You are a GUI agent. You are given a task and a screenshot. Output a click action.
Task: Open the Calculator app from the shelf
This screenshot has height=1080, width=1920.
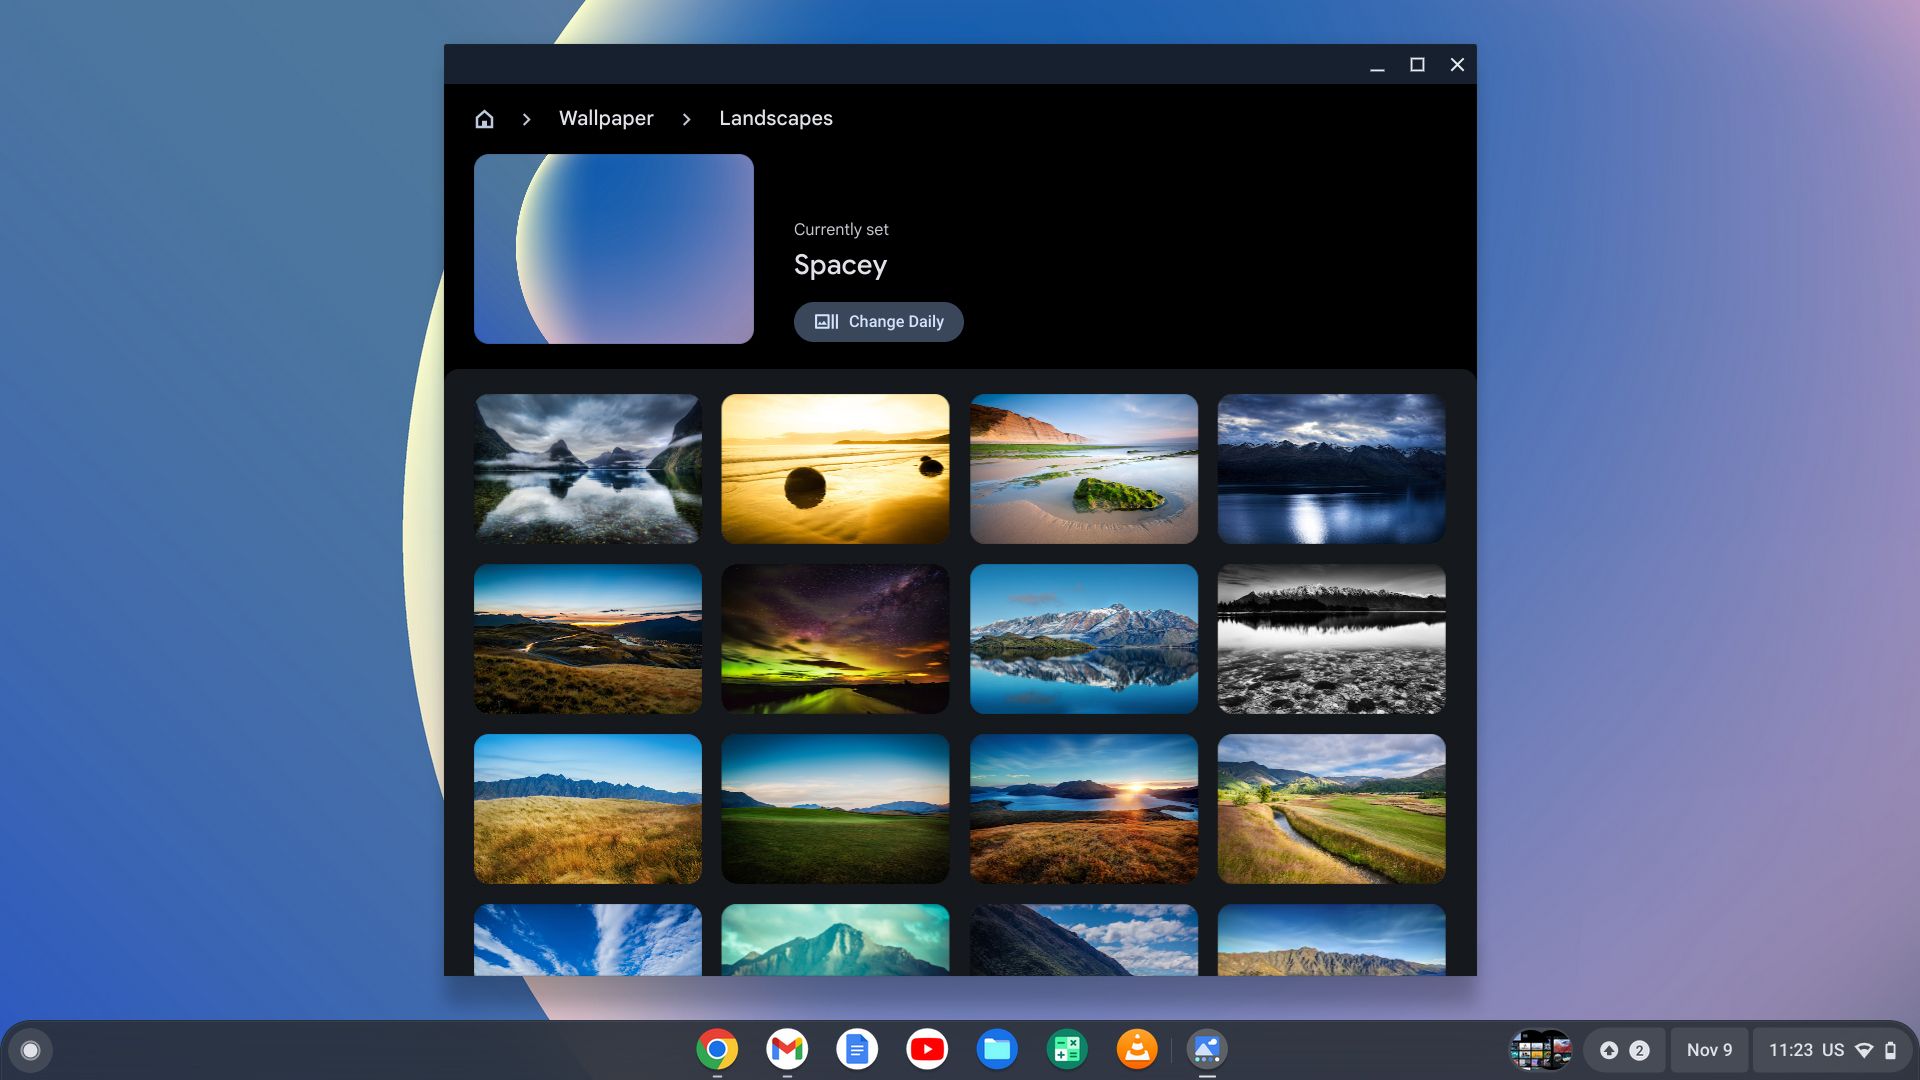pos(1067,1049)
